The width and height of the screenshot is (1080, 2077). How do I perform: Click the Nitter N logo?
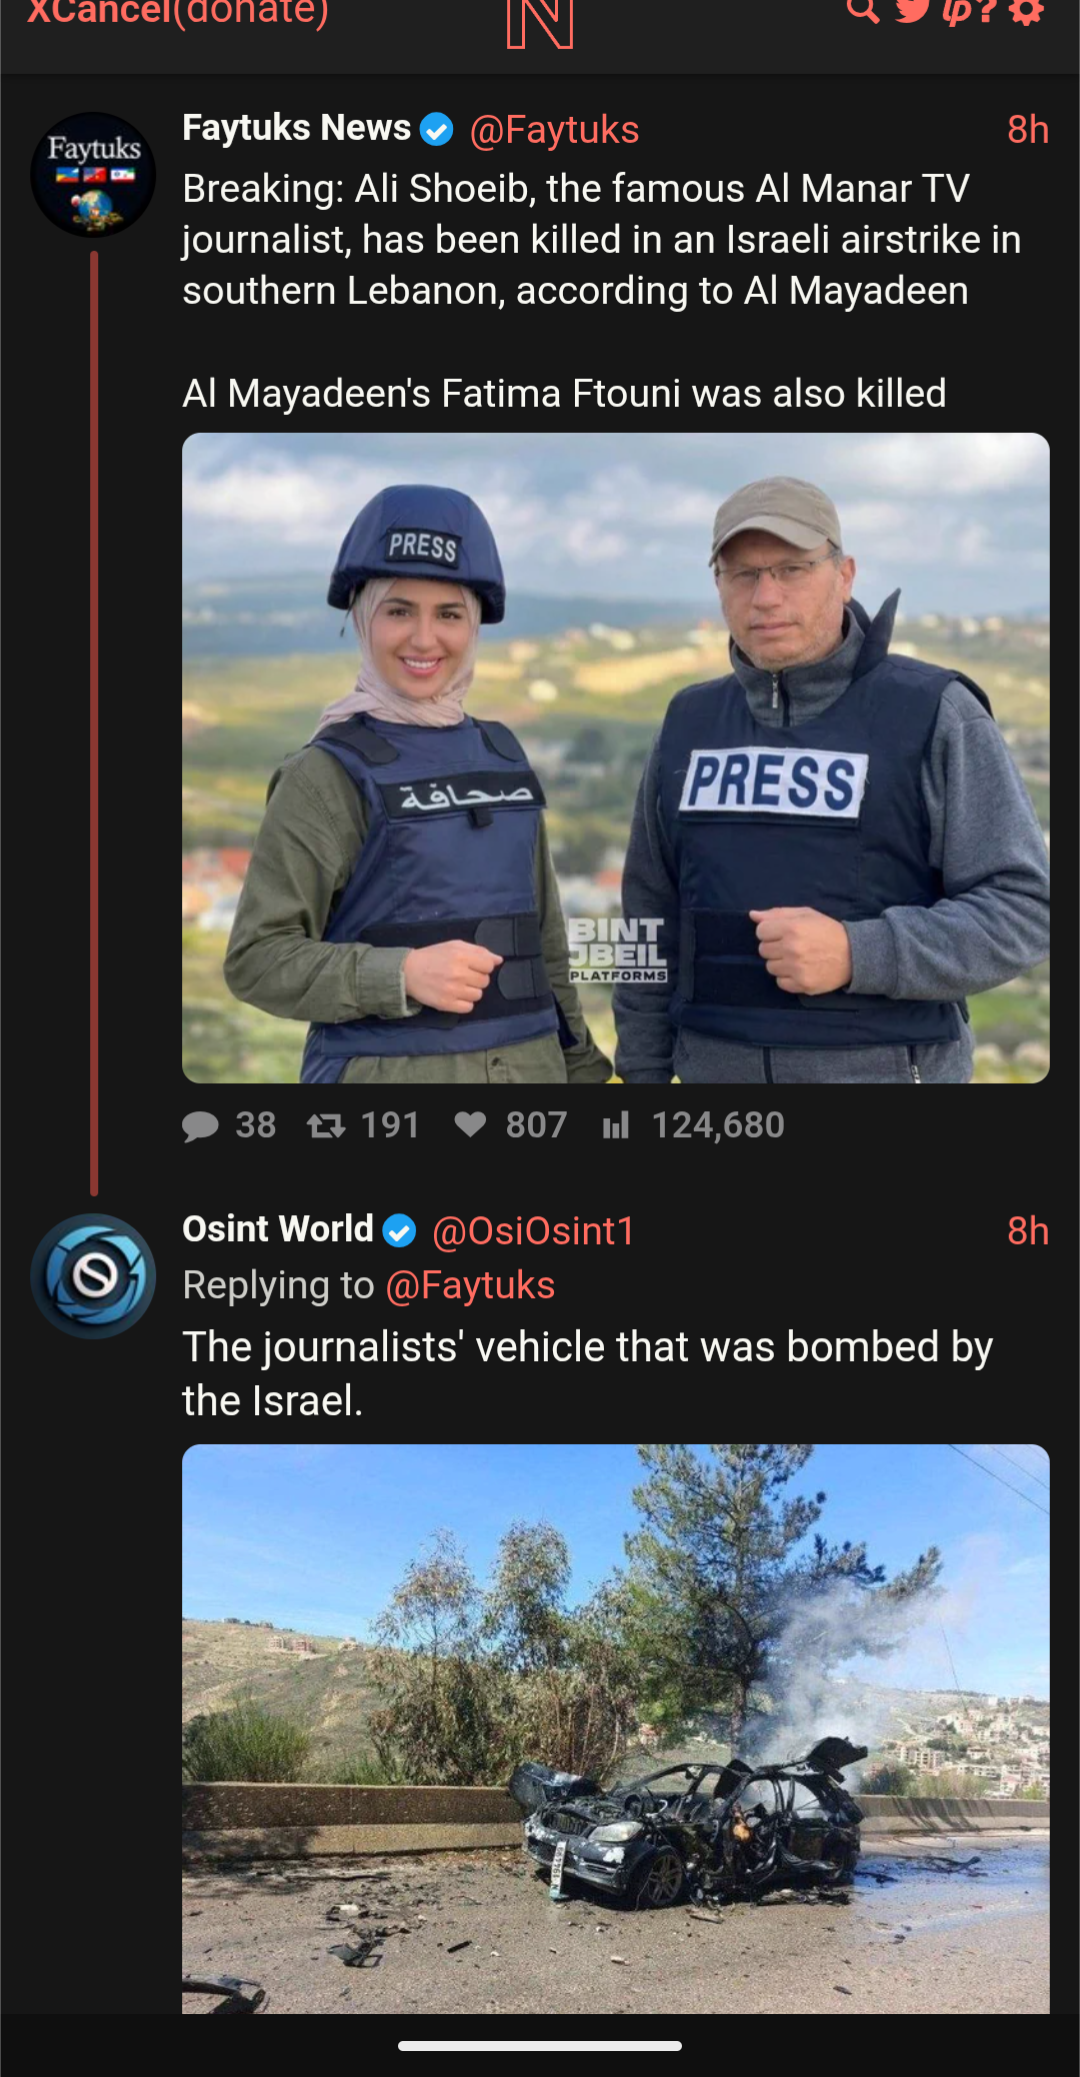pos(540,23)
